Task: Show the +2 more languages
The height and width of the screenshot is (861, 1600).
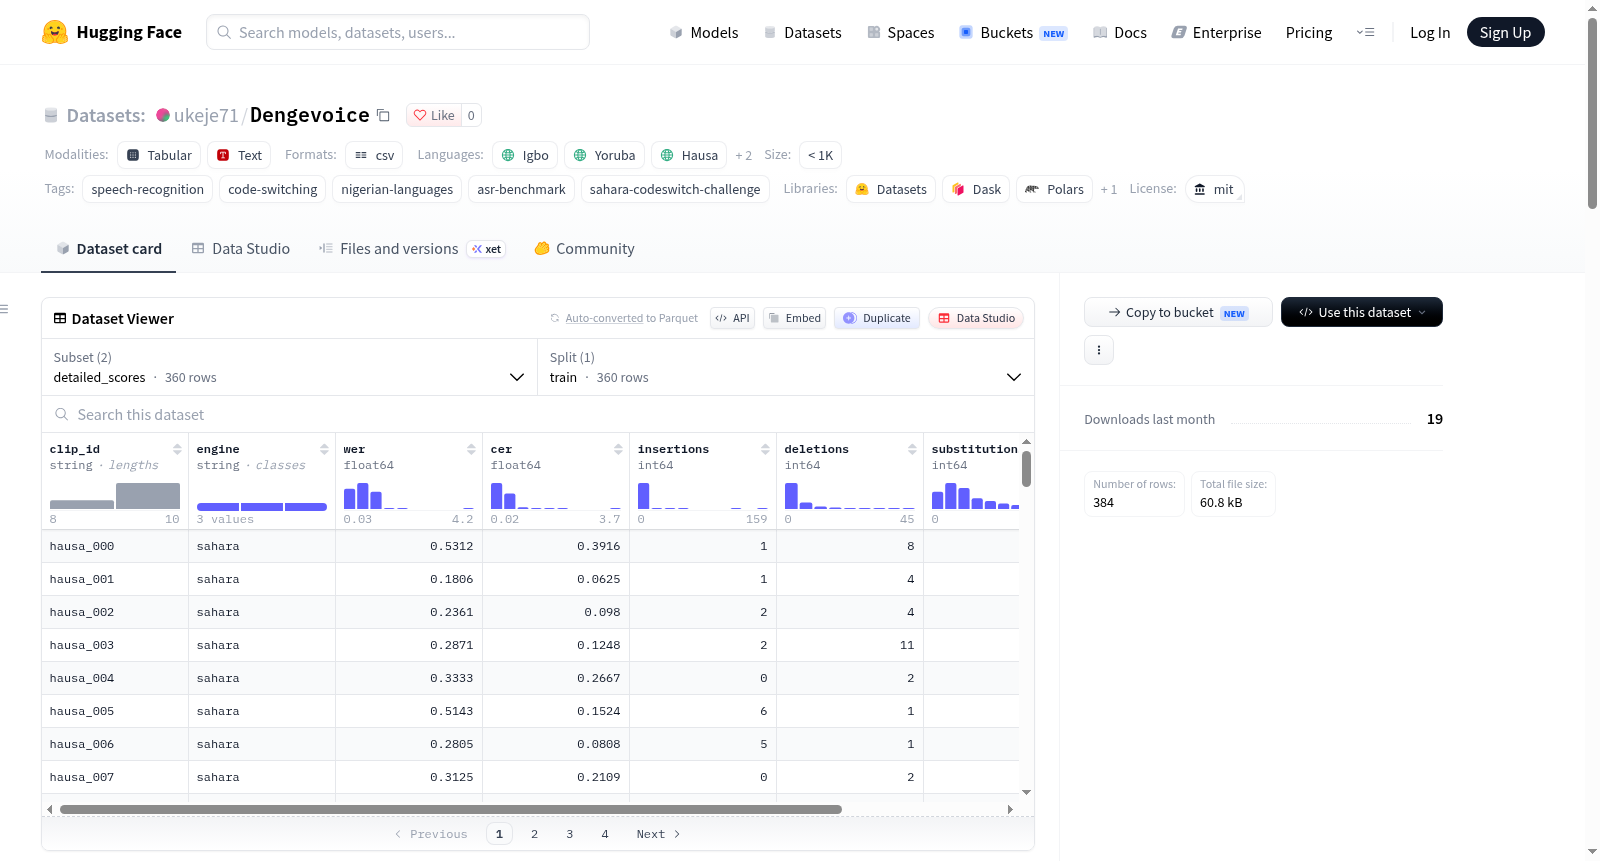Action: [743, 155]
